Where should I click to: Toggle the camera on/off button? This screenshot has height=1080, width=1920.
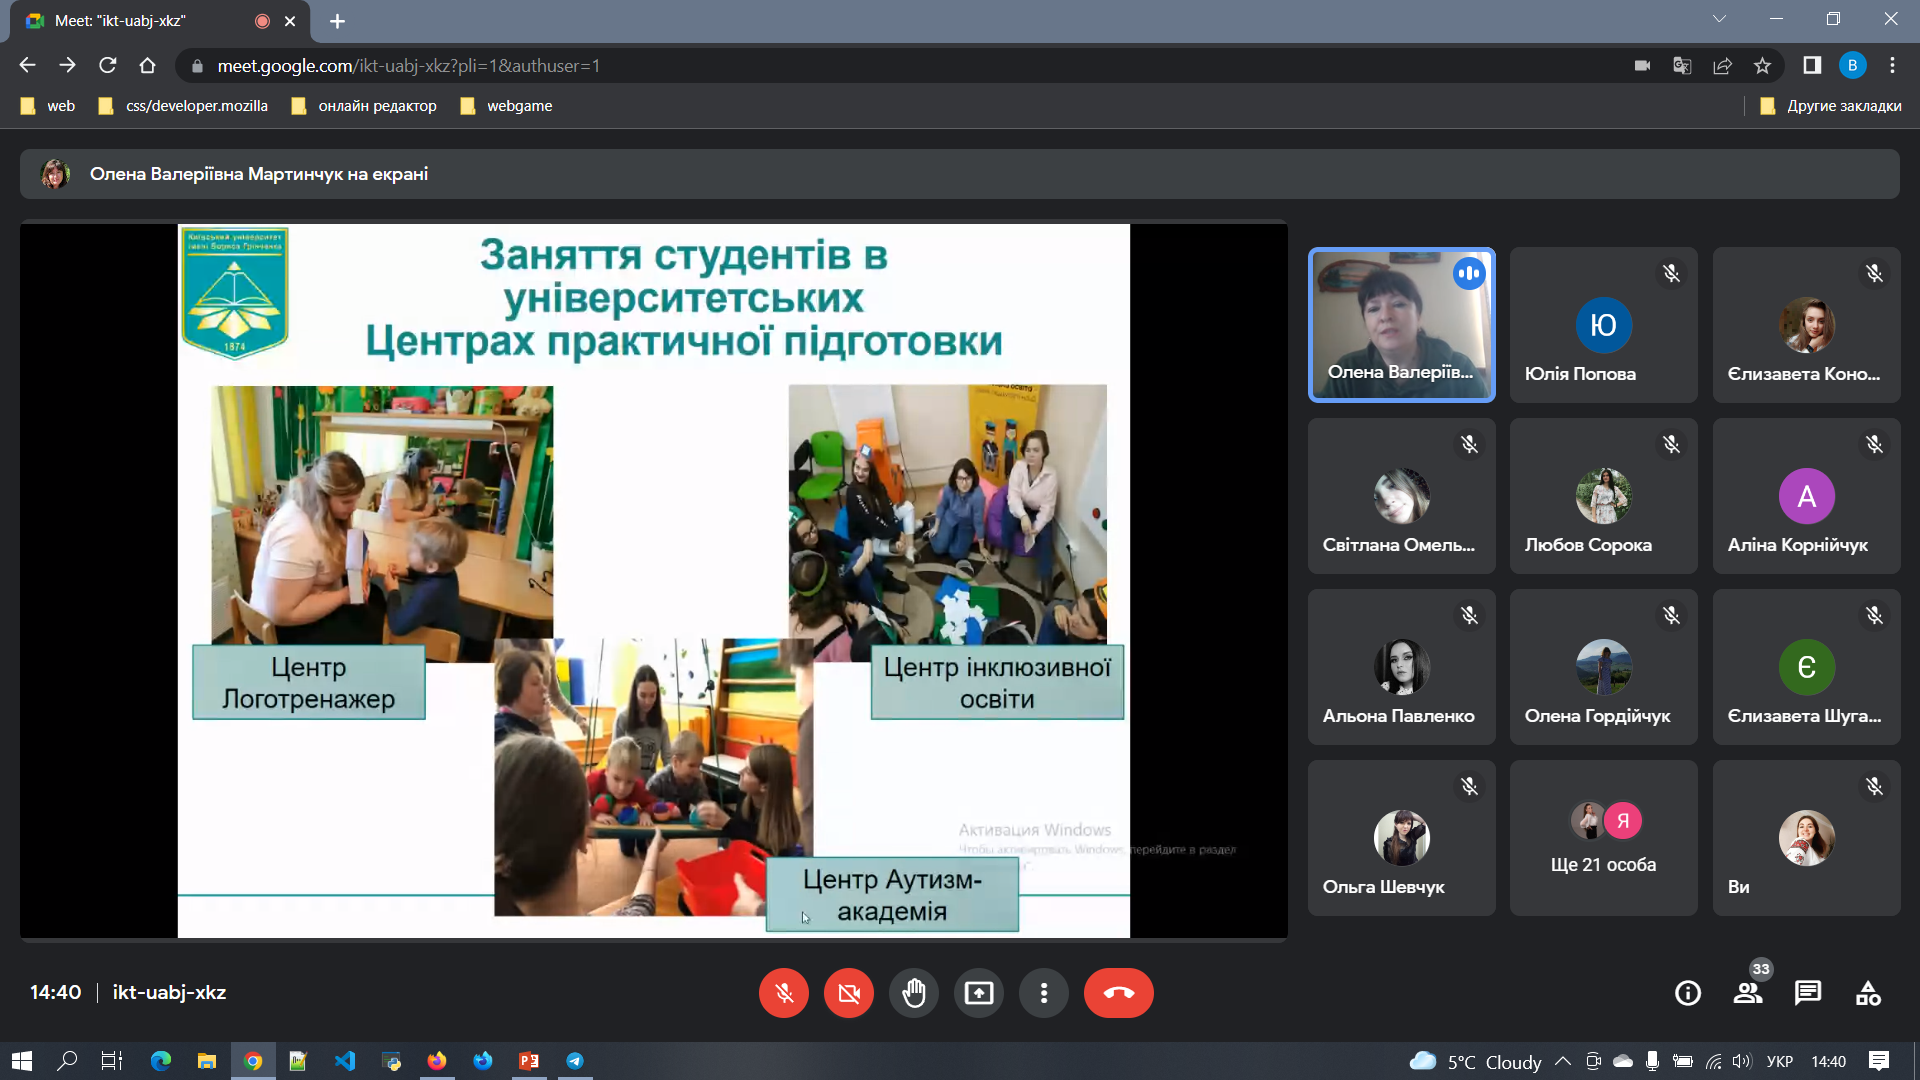click(x=849, y=993)
